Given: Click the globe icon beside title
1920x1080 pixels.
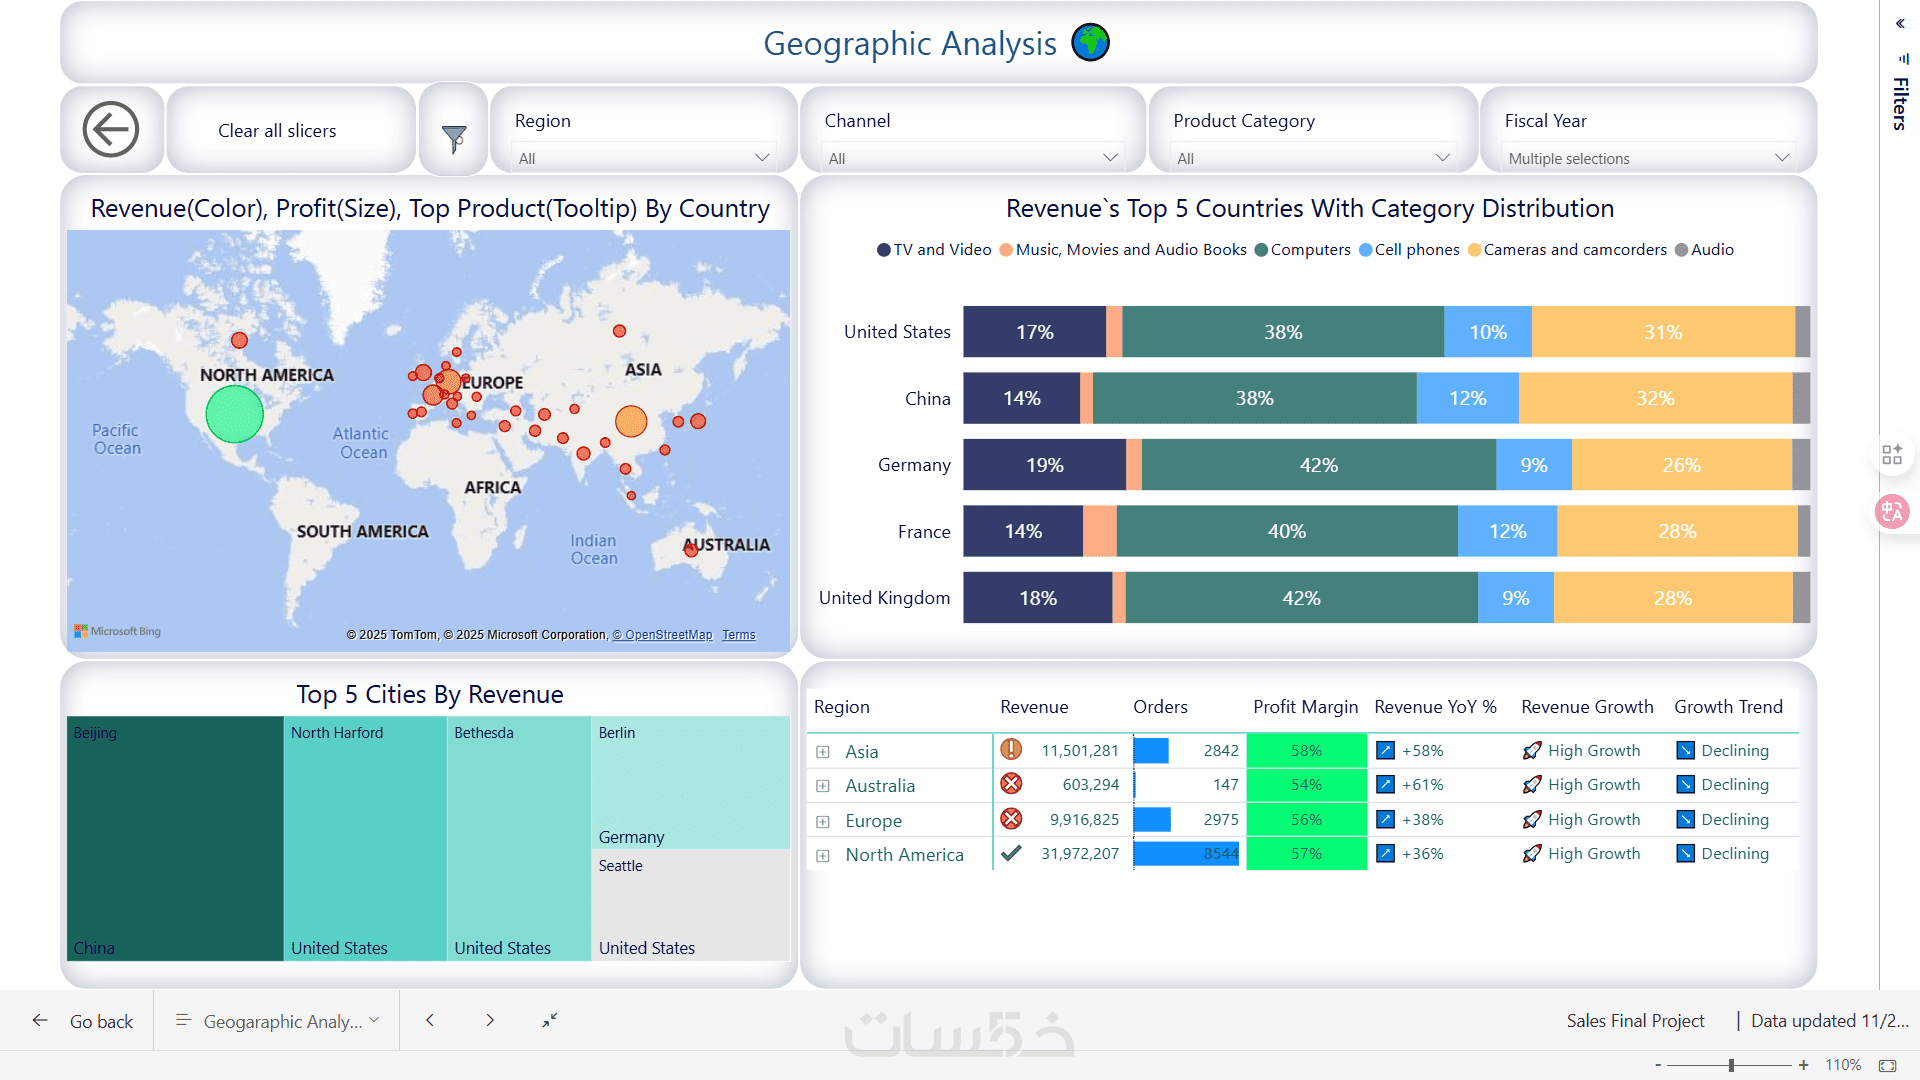Looking at the screenshot, I should pos(1090,43).
